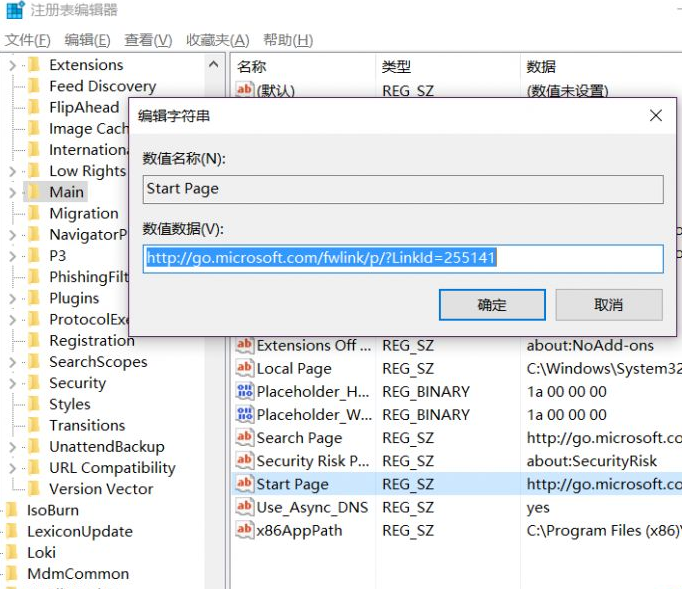Select the Image Caching folder icon

tap(34, 128)
